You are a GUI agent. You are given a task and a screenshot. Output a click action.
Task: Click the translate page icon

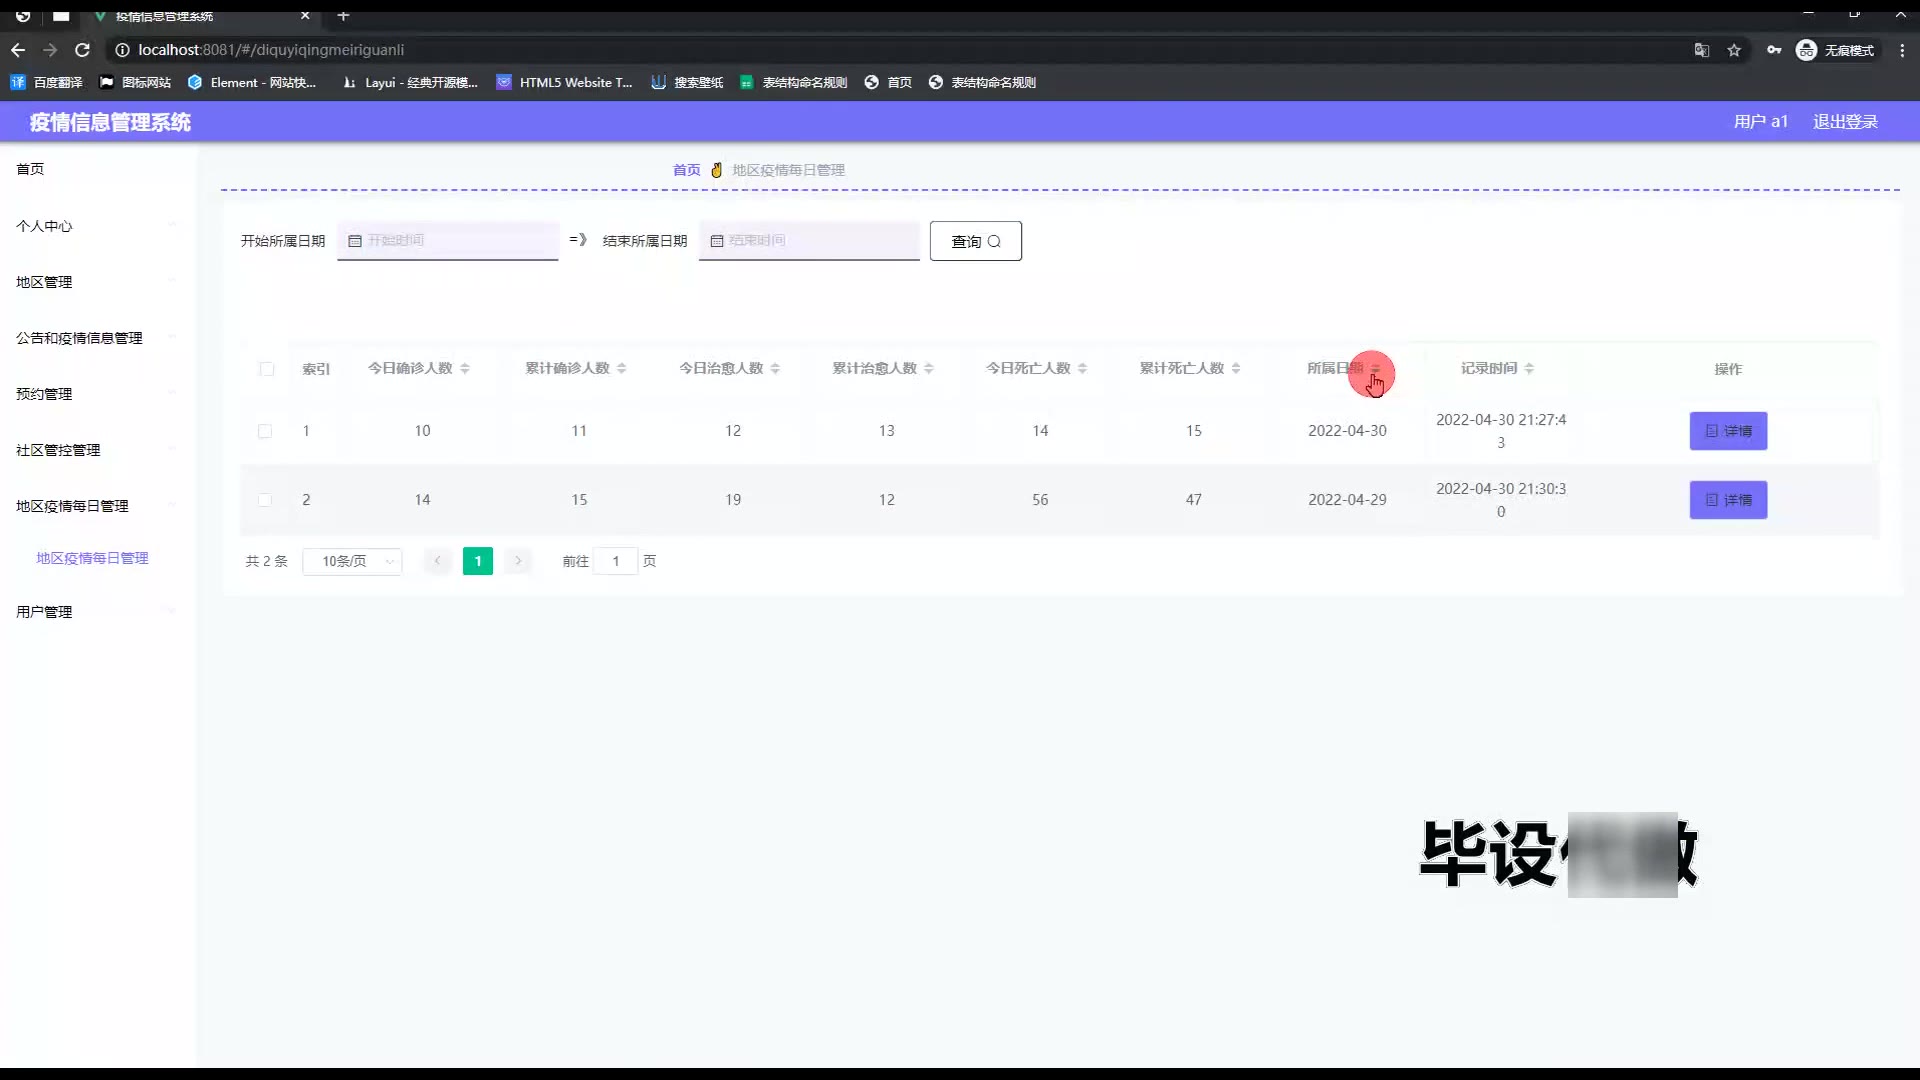coord(1701,50)
